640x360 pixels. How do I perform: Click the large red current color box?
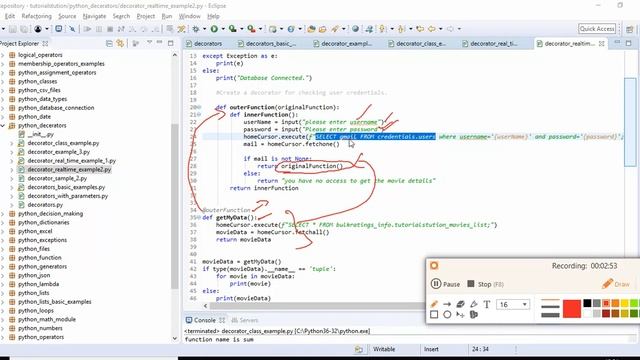pyautogui.click(x=571, y=308)
